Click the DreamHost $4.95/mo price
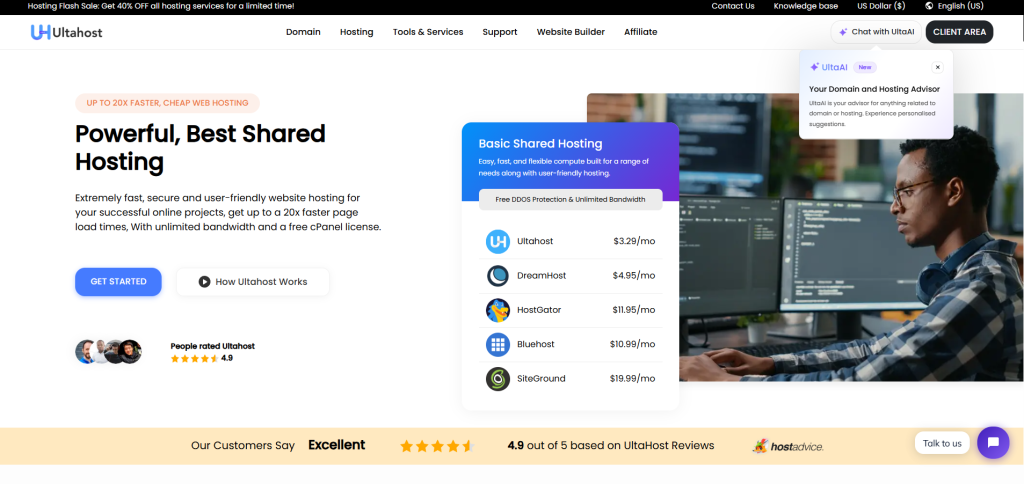The height and width of the screenshot is (484, 1024). coord(633,276)
